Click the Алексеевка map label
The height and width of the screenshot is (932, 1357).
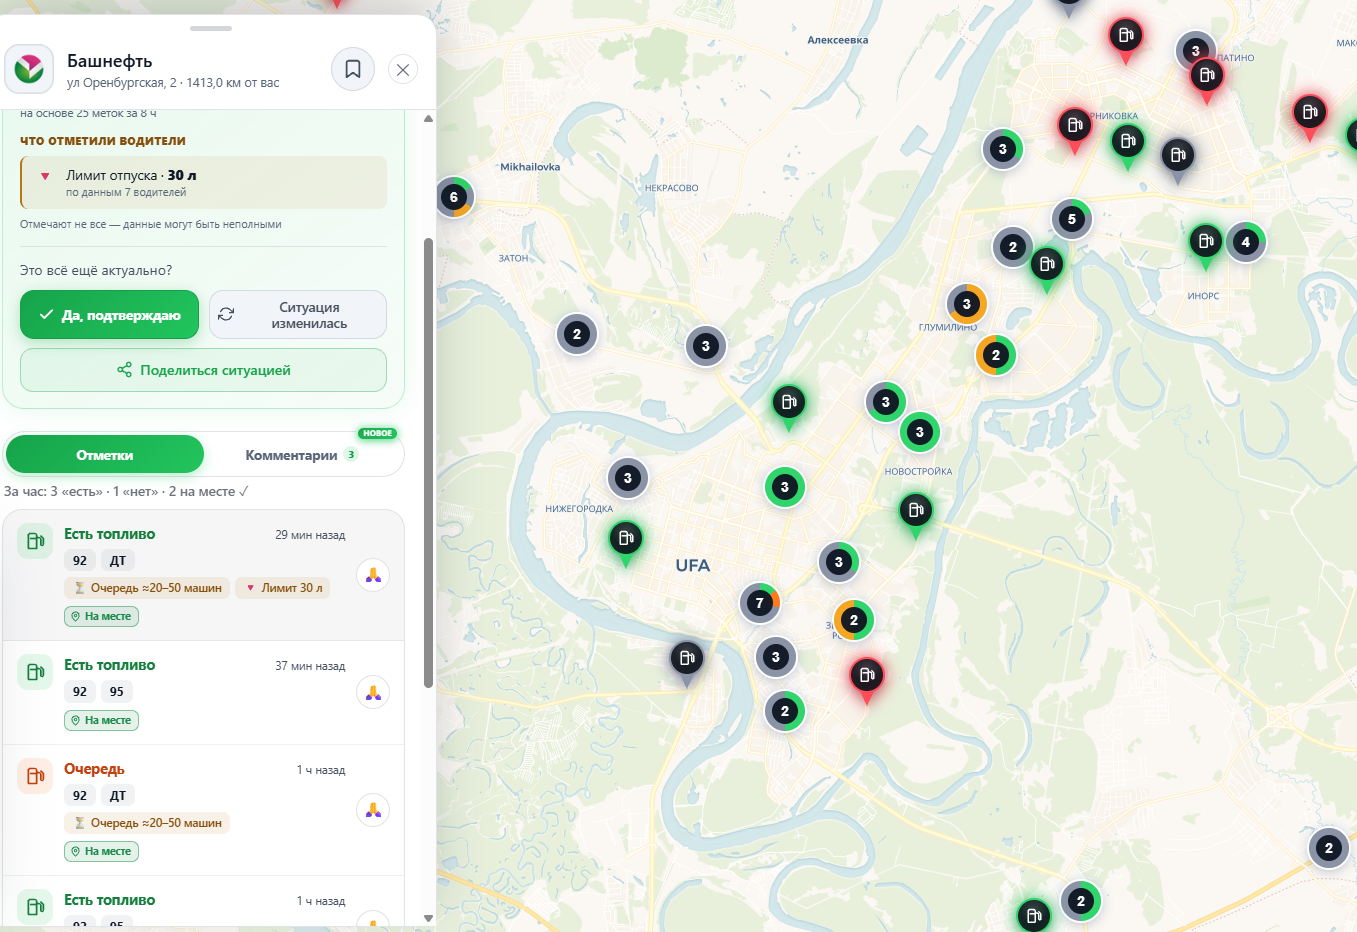(838, 40)
